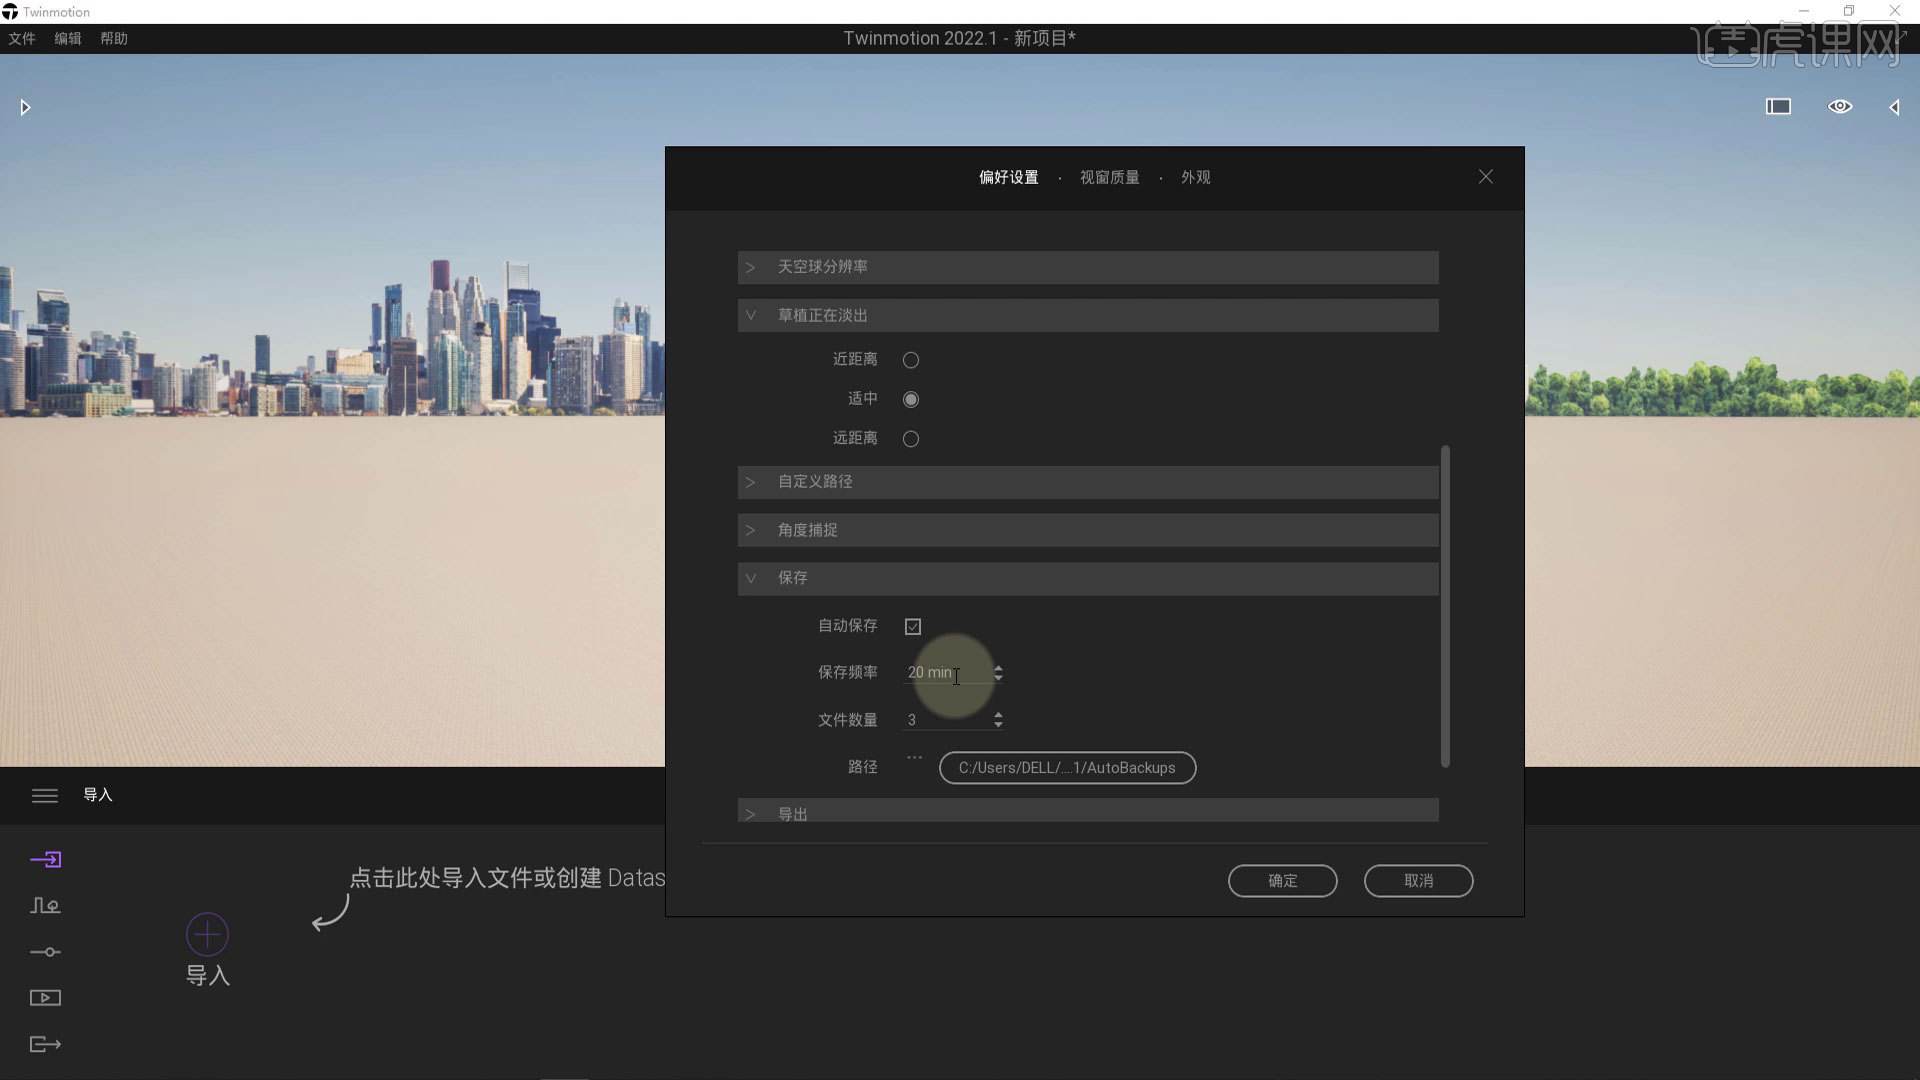Click the 20 min save frequency field
Screen dimensions: 1920x1080
(947, 673)
